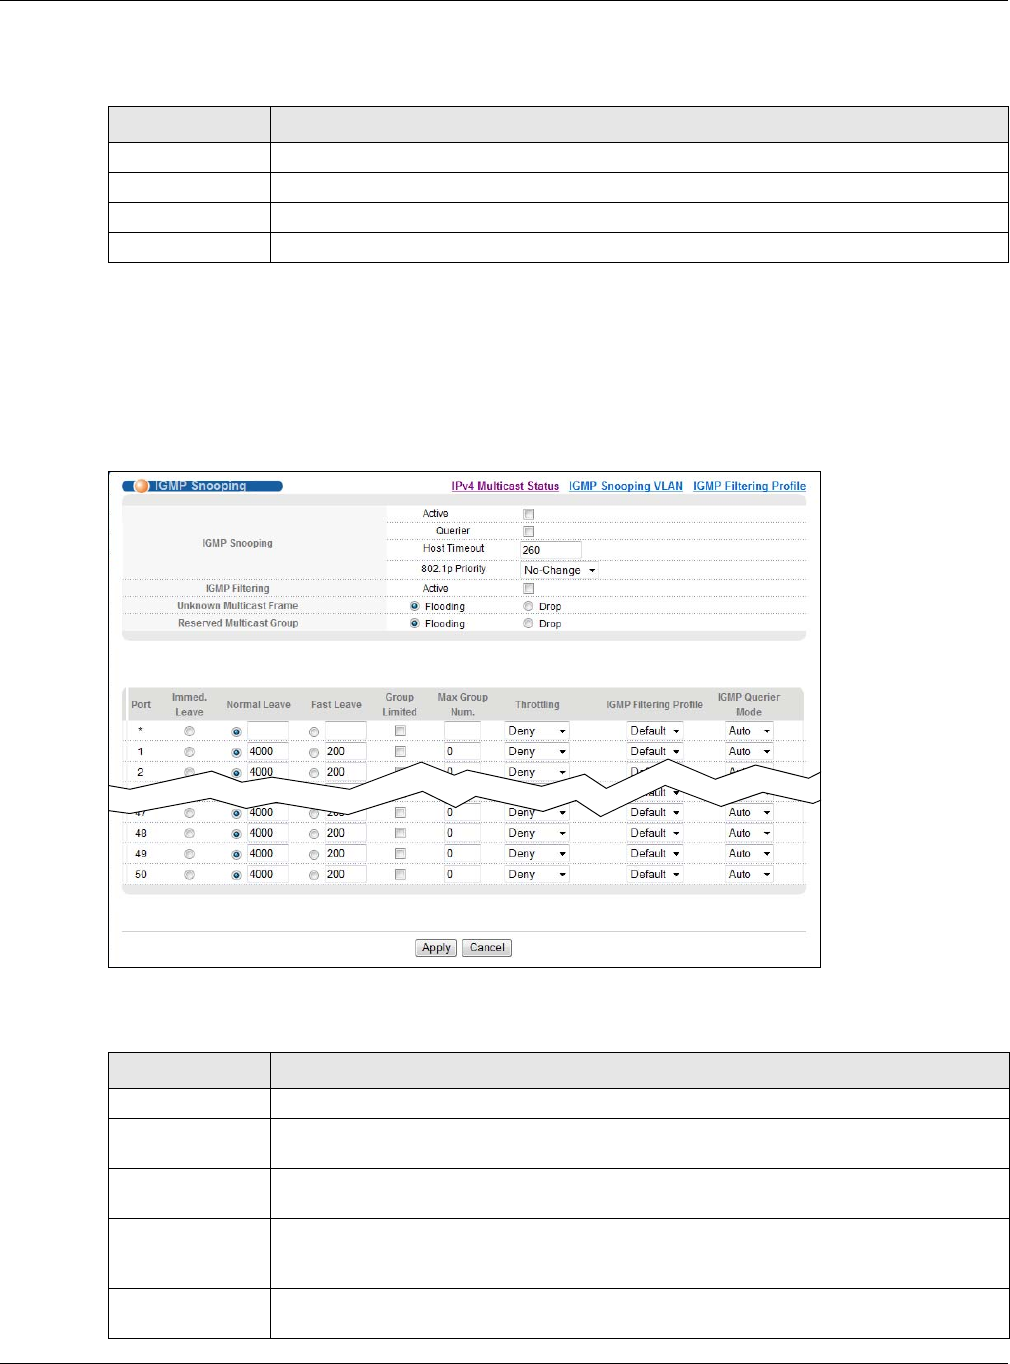Image resolution: width=1010 pixels, height=1364 pixels.
Task: Click Max Group Num. field for port *
Action: (x=463, y=731)
